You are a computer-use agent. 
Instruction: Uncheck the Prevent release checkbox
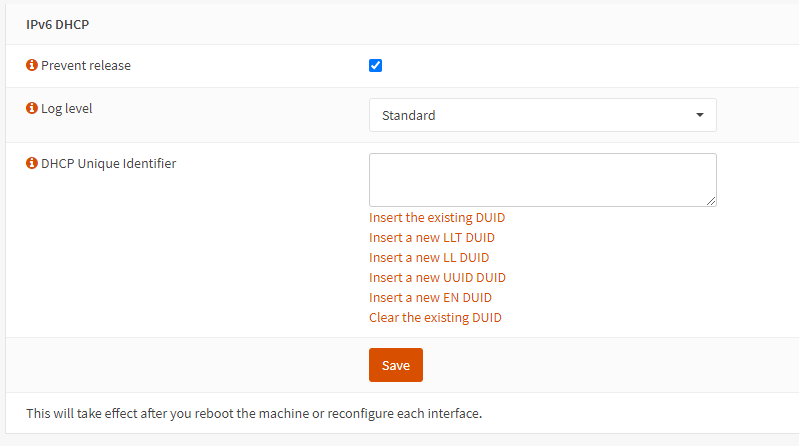376,66
